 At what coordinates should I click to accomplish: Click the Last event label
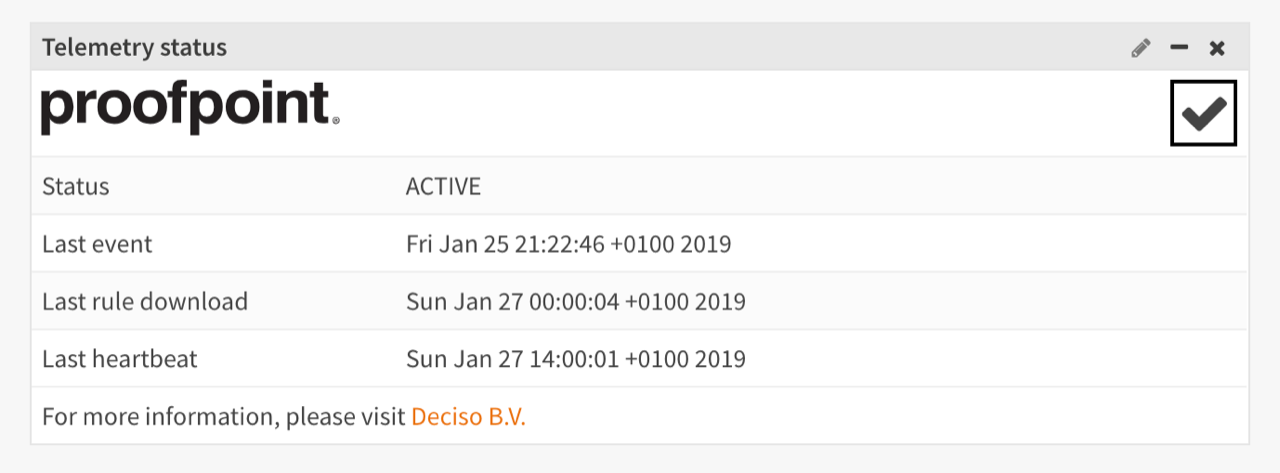point(97,244)
